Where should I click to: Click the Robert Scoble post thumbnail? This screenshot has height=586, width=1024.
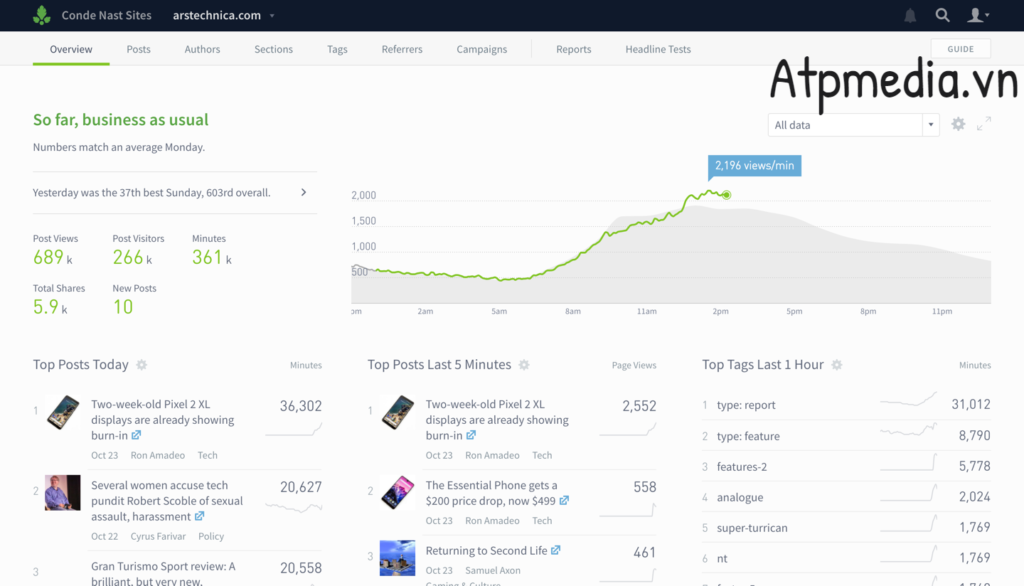(x=63, y=493)
